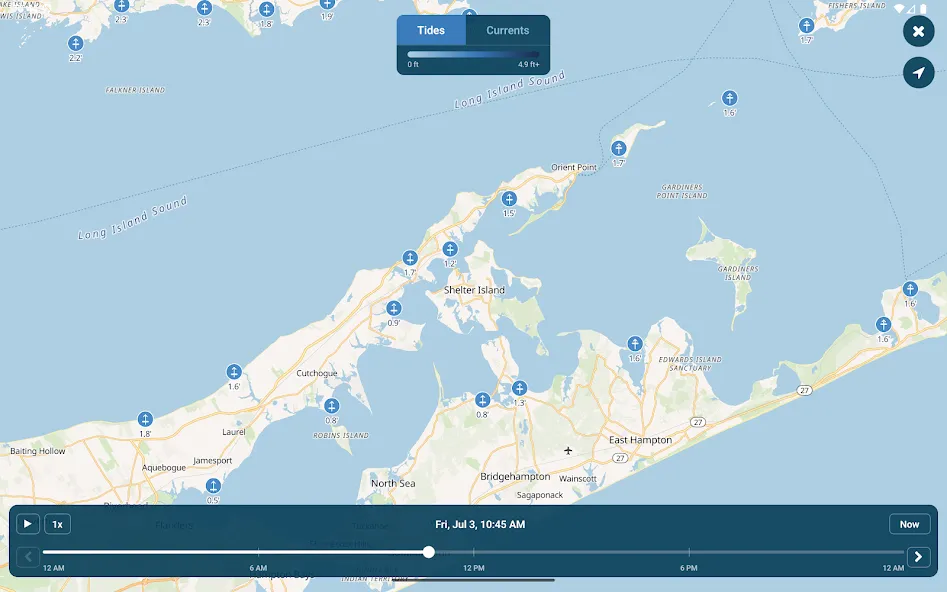
Task: Click the timeline slider handle
Action: (x=429, y=552)
